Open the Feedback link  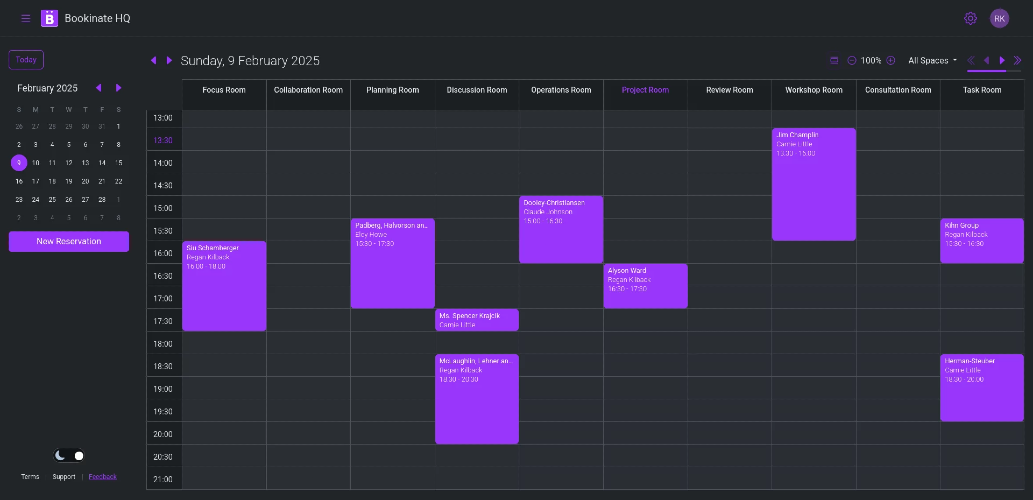coord(103,476)
